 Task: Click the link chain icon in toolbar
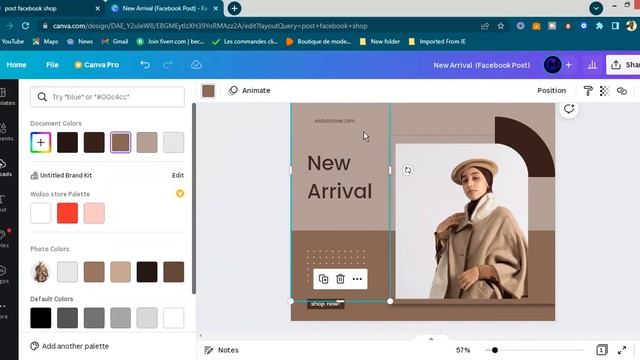pyautogui.click(x=622, y=91)
